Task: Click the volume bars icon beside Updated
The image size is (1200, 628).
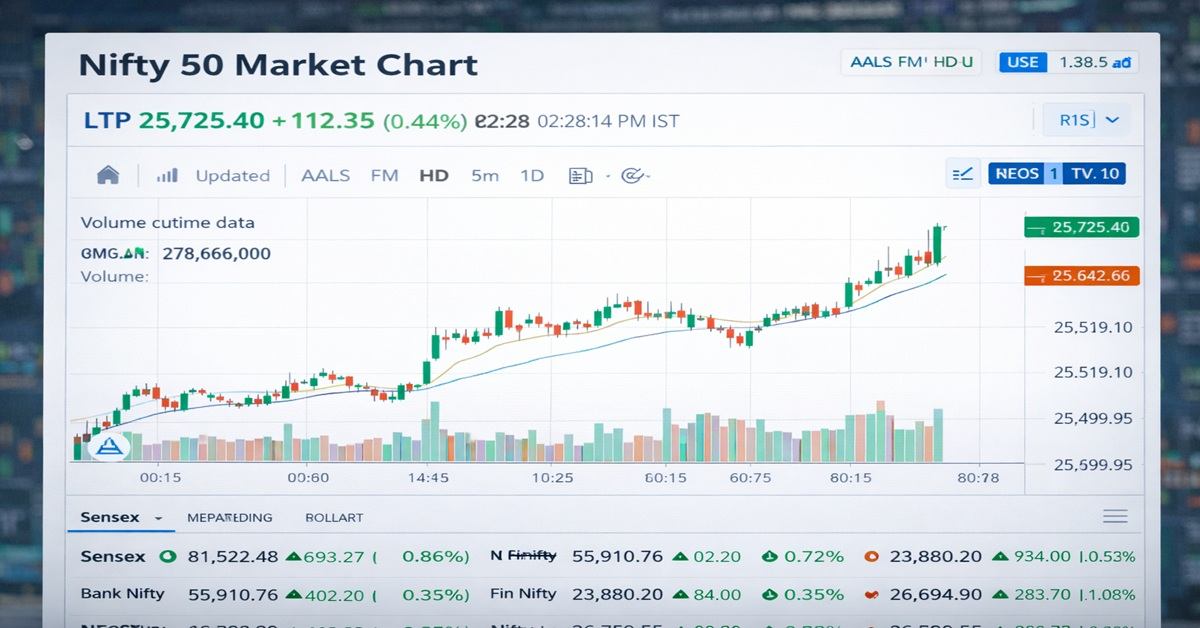Action: tap(166, 174)
